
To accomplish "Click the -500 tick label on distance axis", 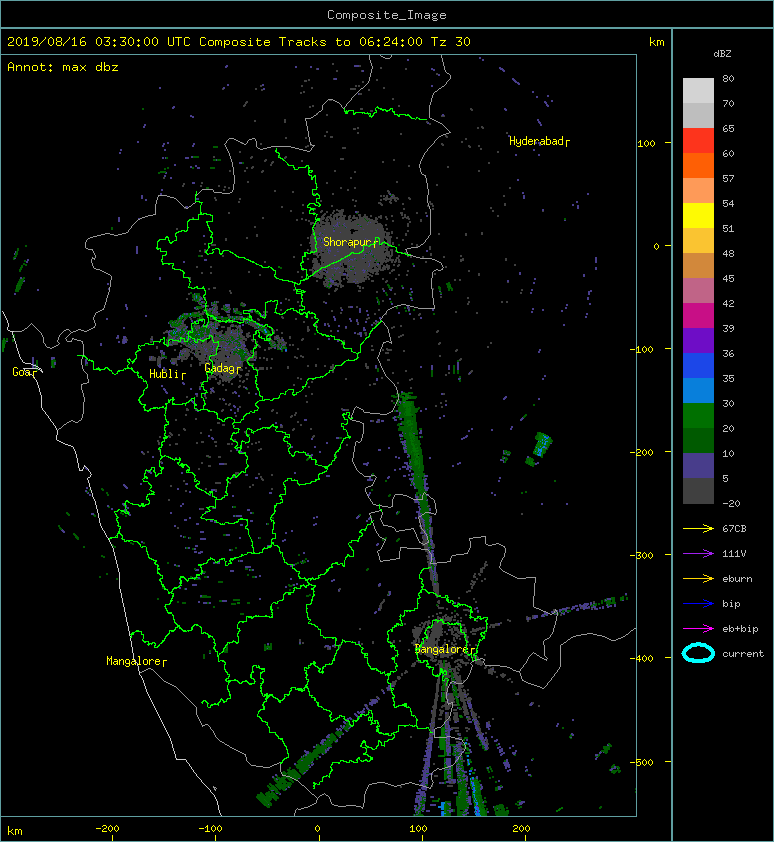I will (x=641, y=763).
